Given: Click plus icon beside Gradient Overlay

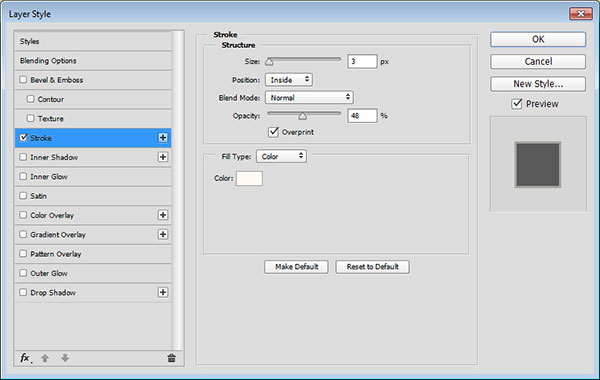Looking at the screenshot, I should tap(163, 234).
